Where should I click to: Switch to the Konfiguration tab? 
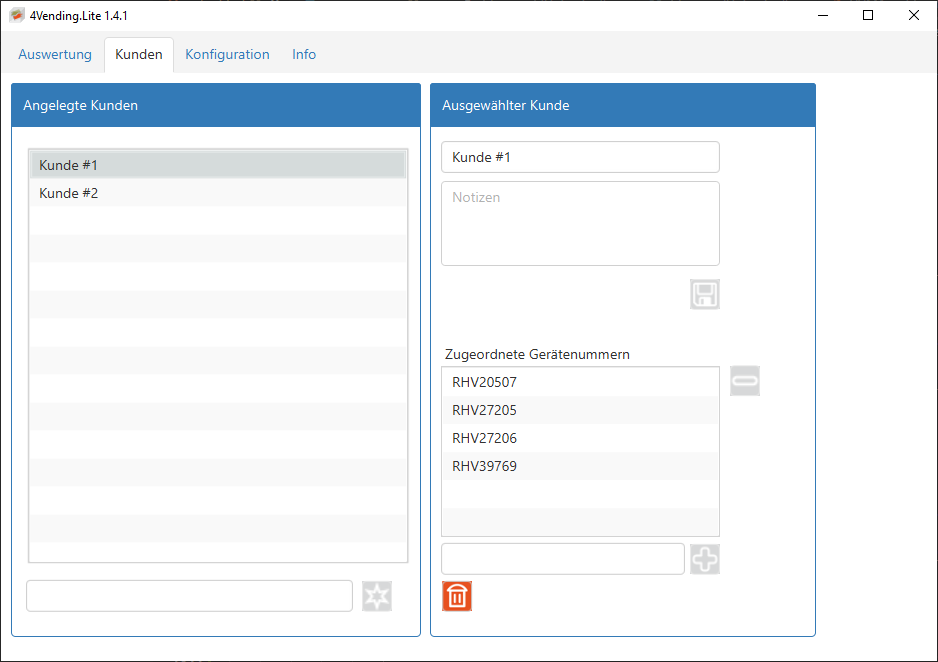point(227,54)
